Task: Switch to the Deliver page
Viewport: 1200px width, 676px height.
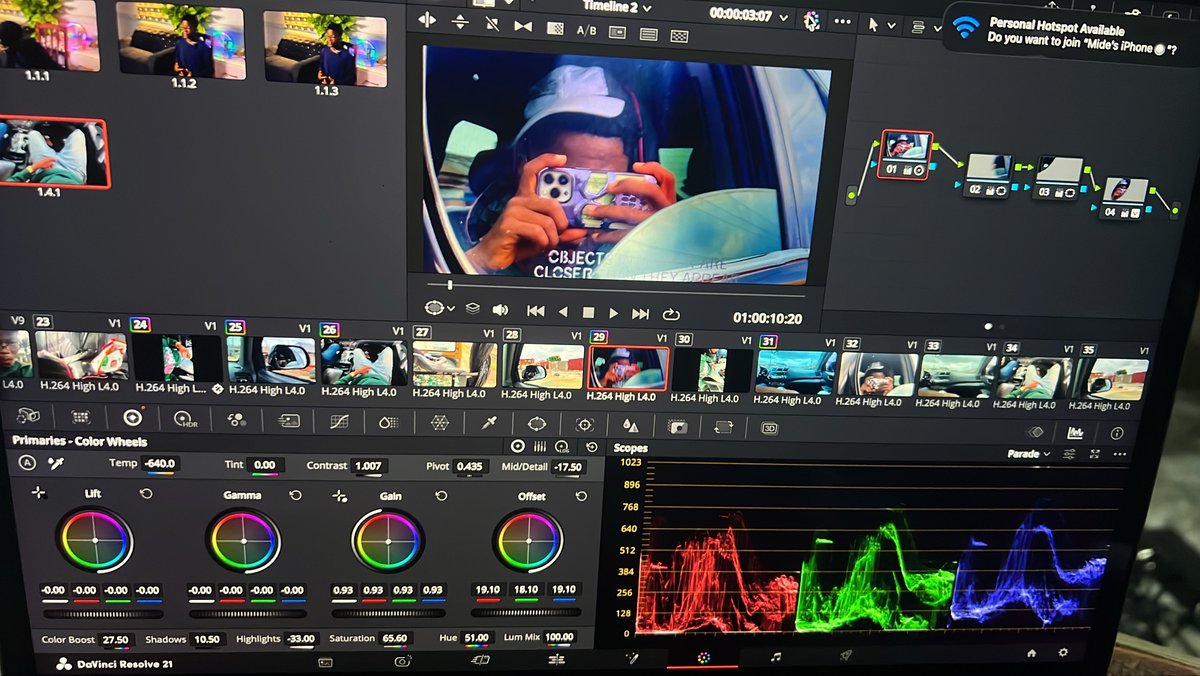Action: coord(846,655)
